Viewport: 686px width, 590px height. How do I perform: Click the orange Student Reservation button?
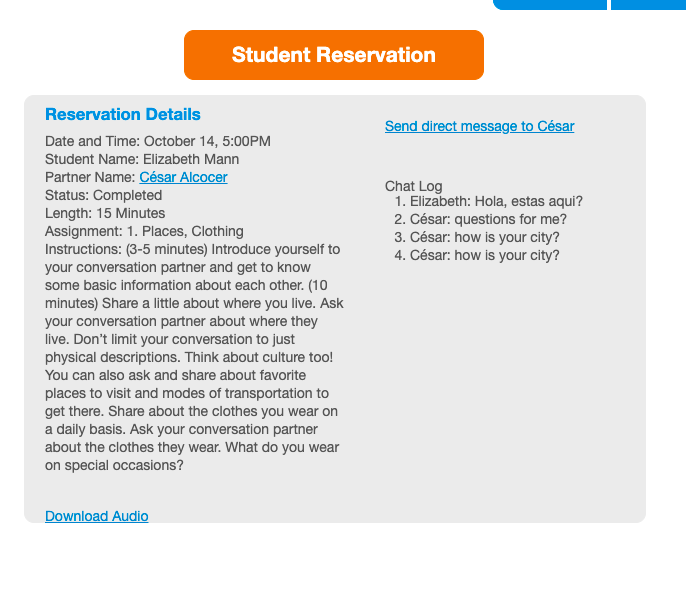(x=333, y=55)
